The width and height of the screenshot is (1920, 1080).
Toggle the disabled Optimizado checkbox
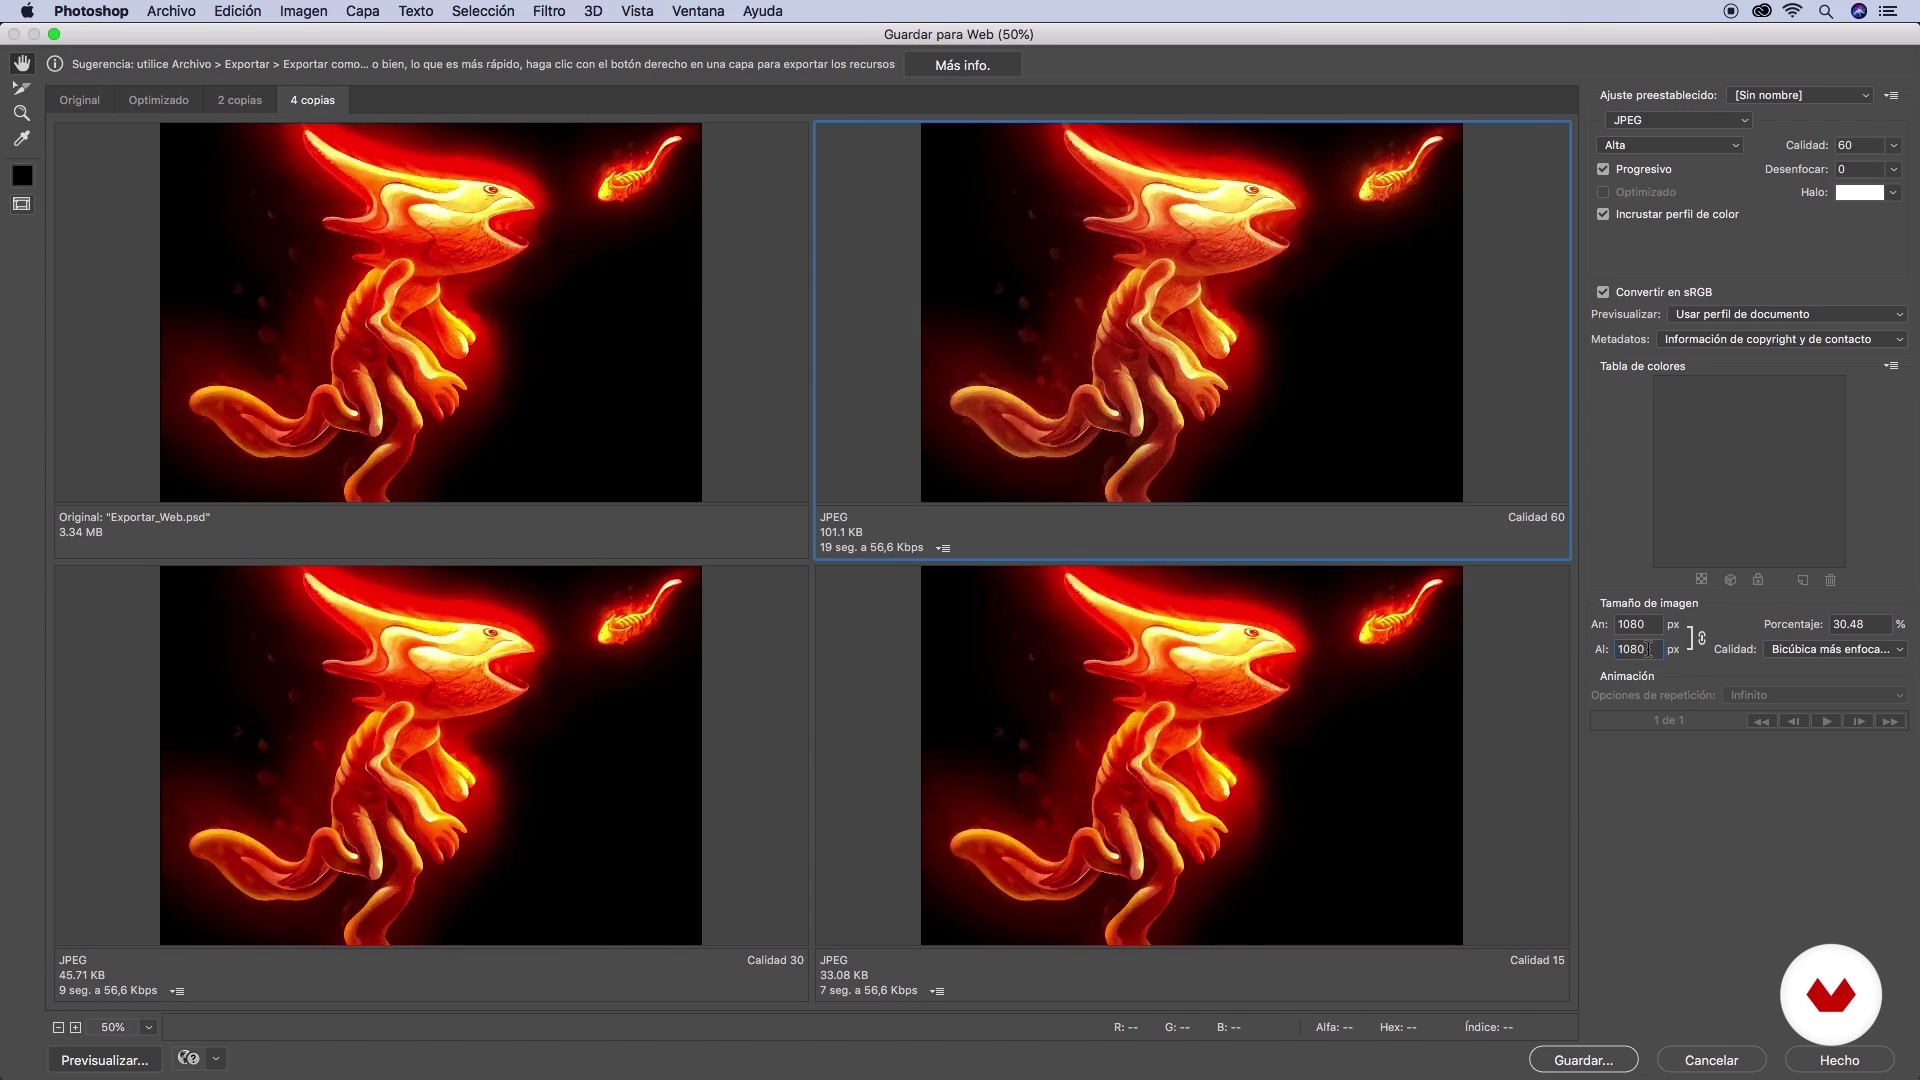coord(1603,193)
